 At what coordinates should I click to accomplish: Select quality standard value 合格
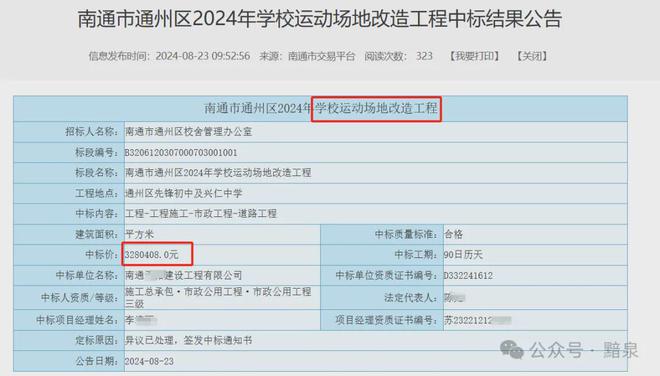pos(454,234)
